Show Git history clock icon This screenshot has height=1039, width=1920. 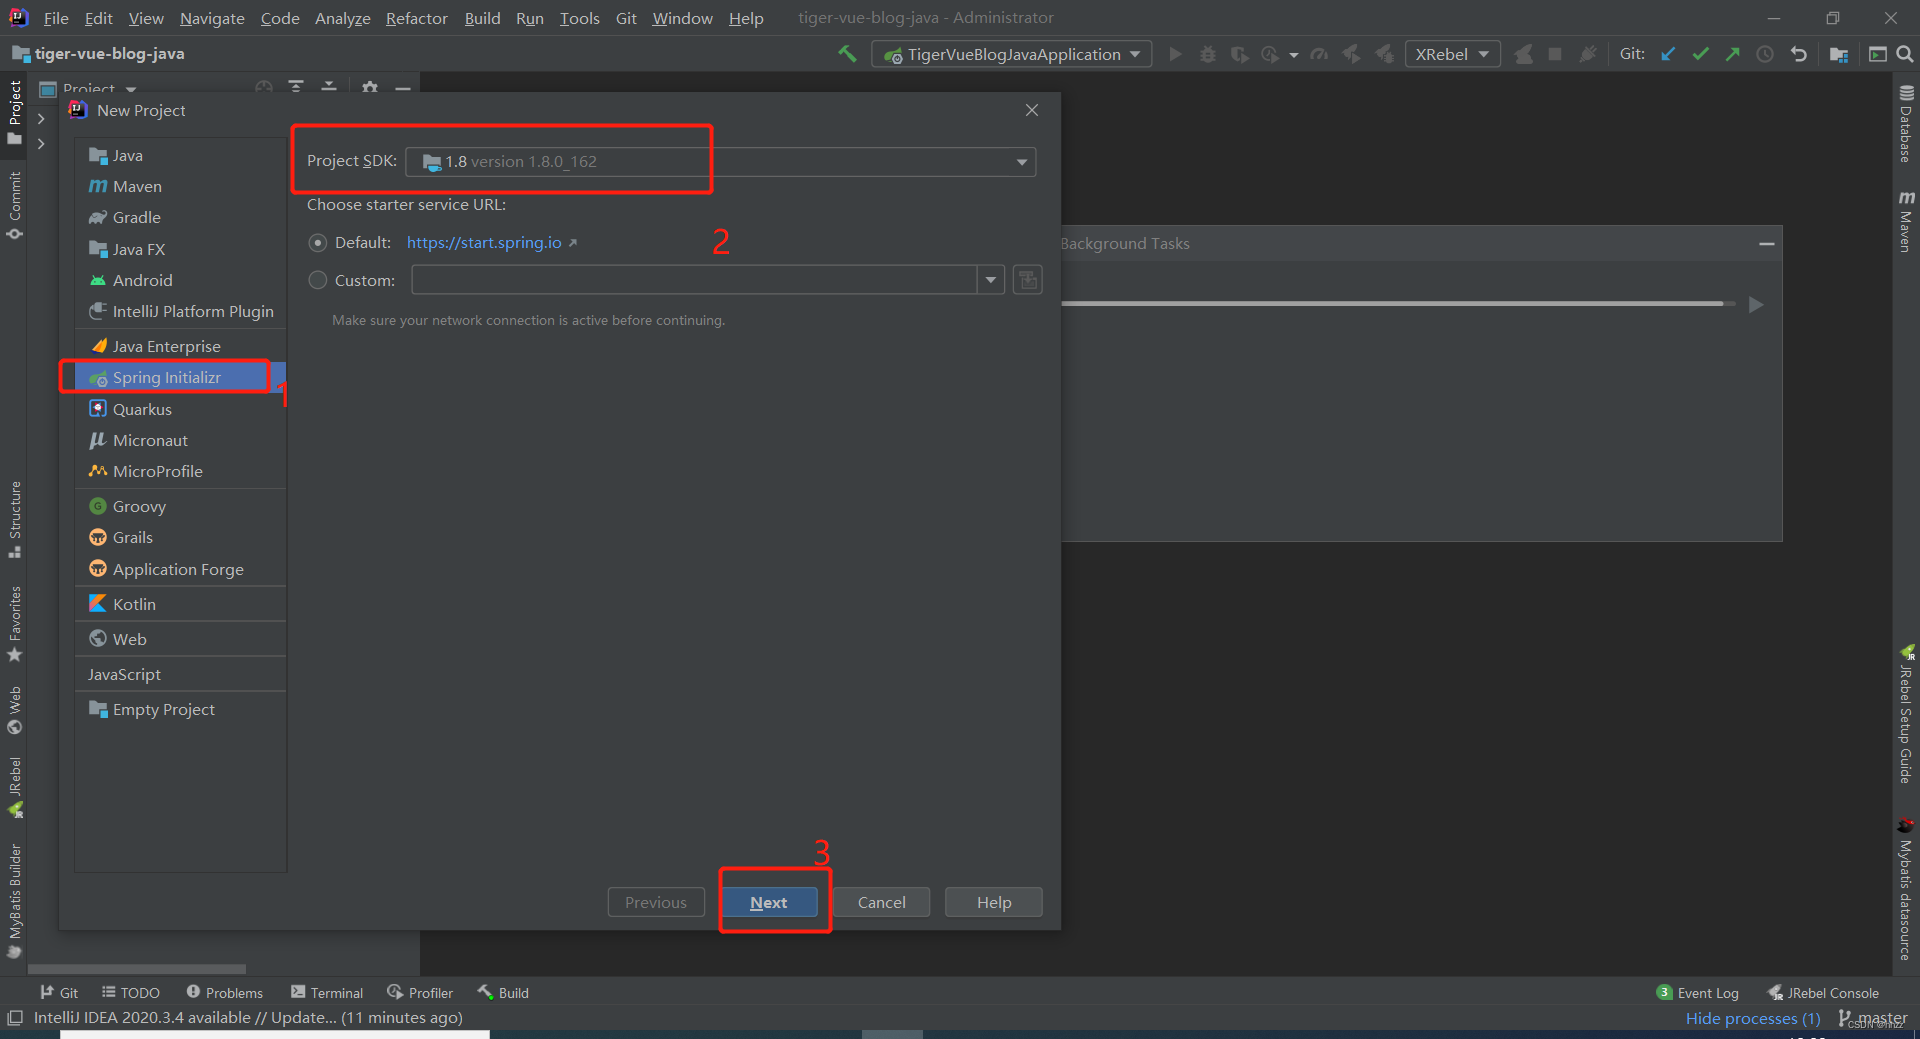pos(1765,54)
